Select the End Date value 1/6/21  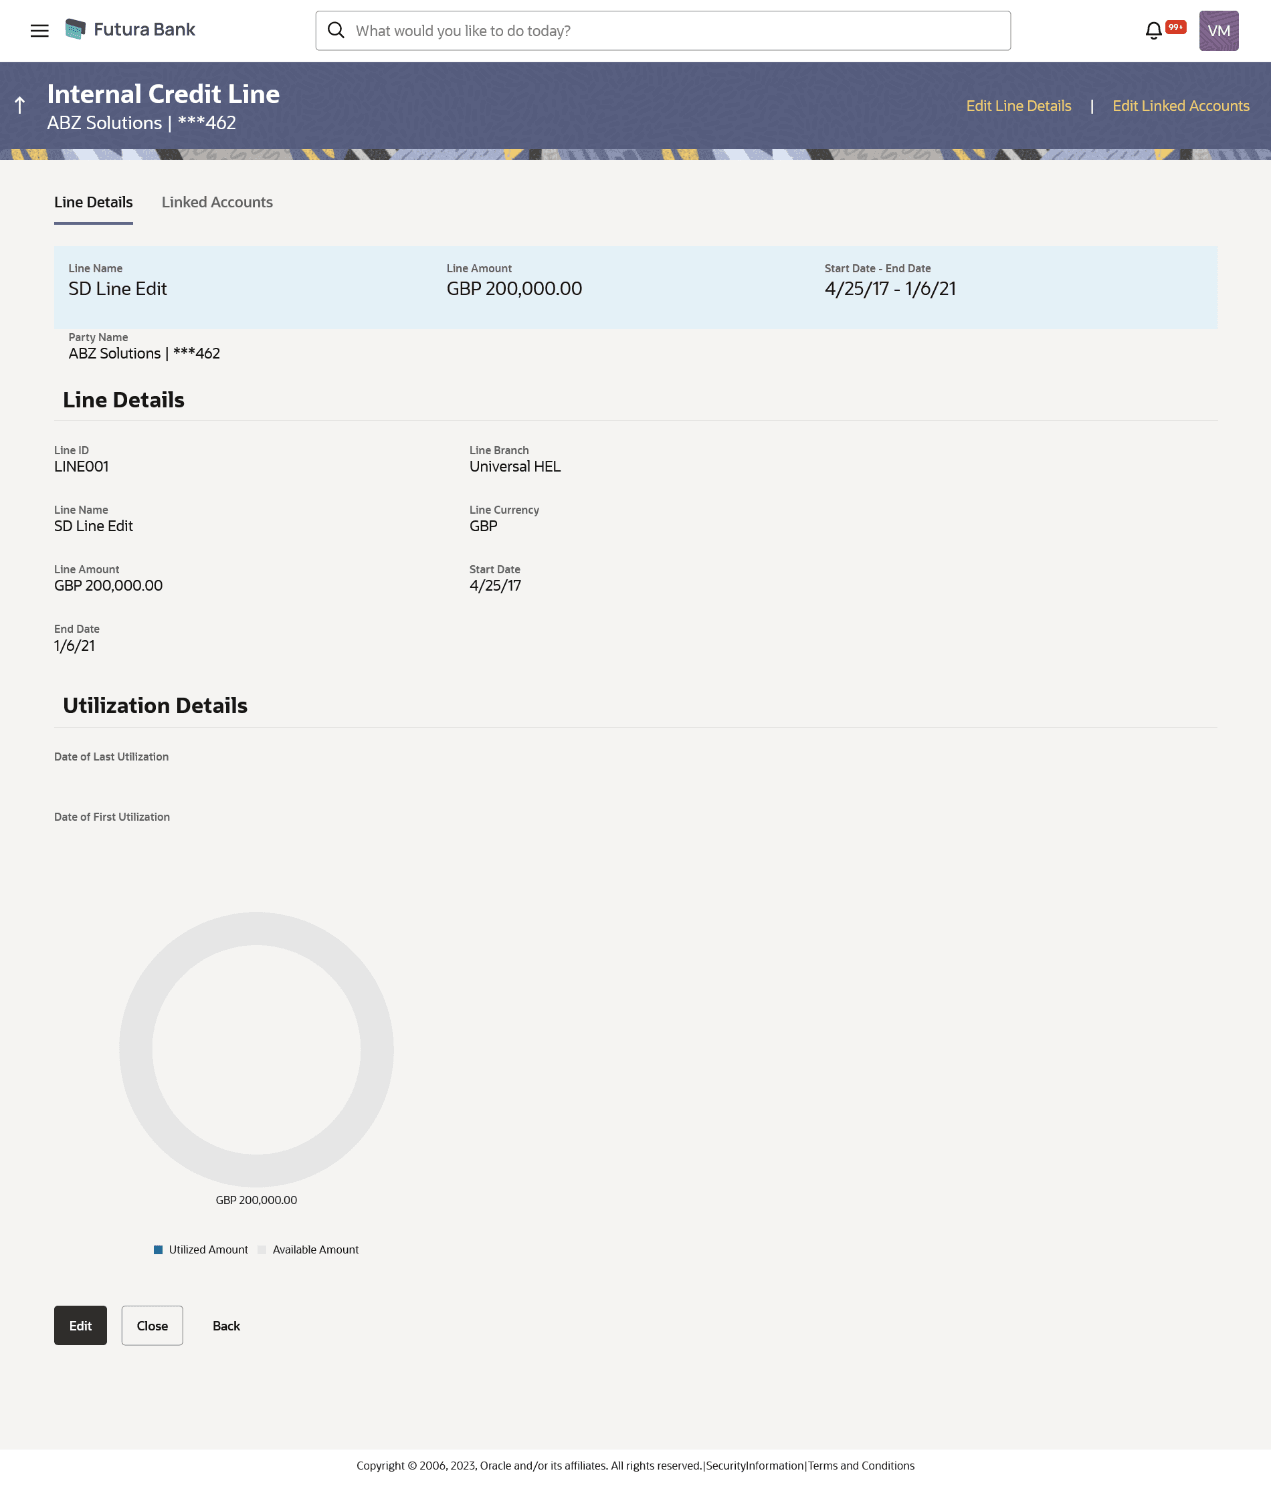coord(75,646)
